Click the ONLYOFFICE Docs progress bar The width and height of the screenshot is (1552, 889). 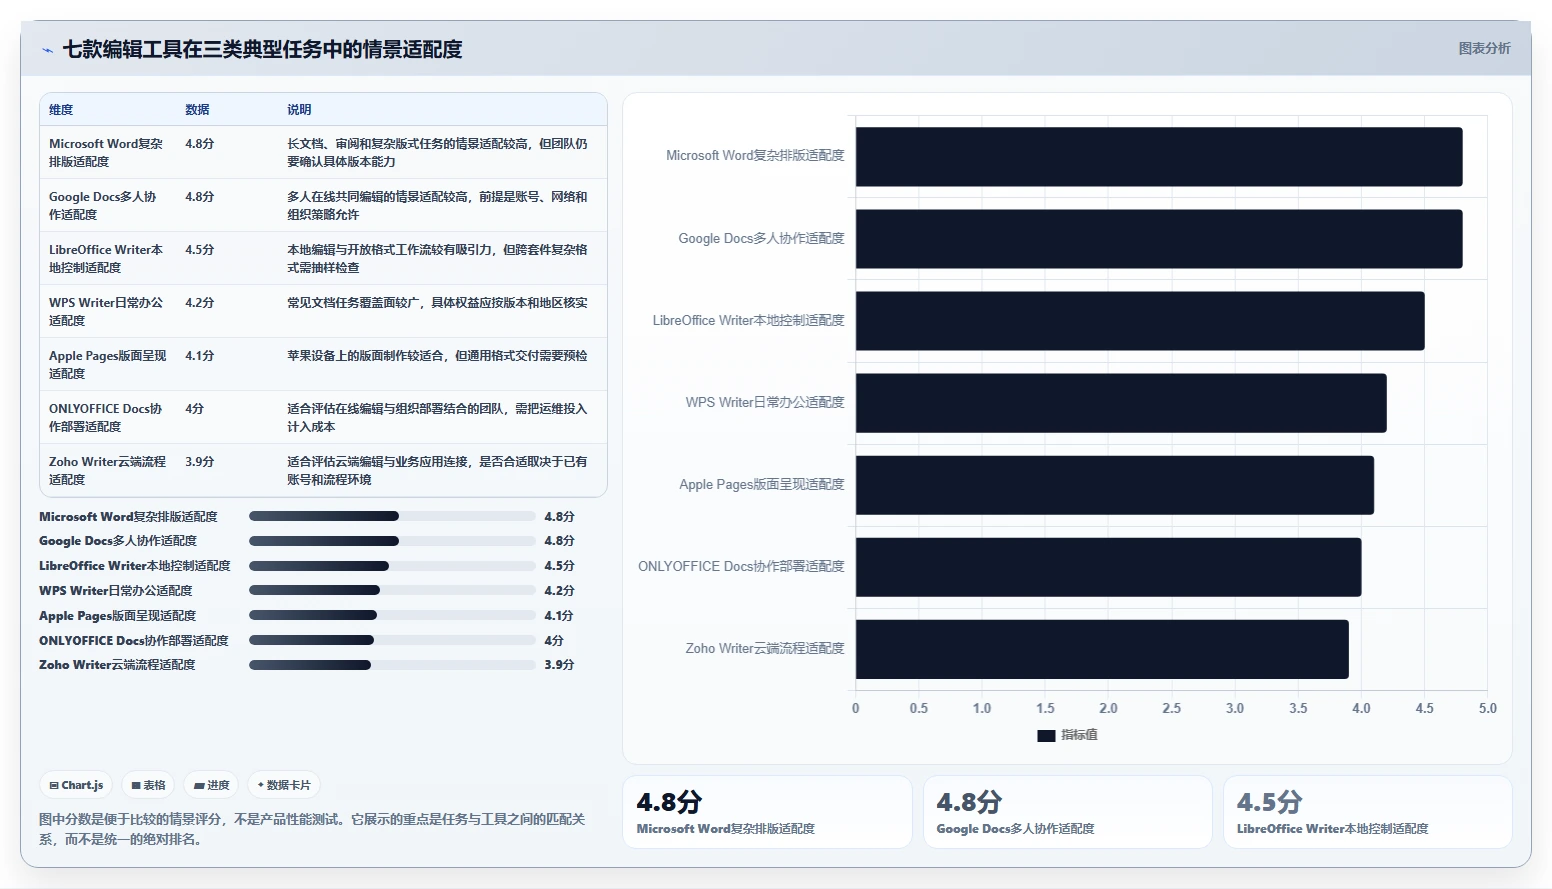[392, 640]
